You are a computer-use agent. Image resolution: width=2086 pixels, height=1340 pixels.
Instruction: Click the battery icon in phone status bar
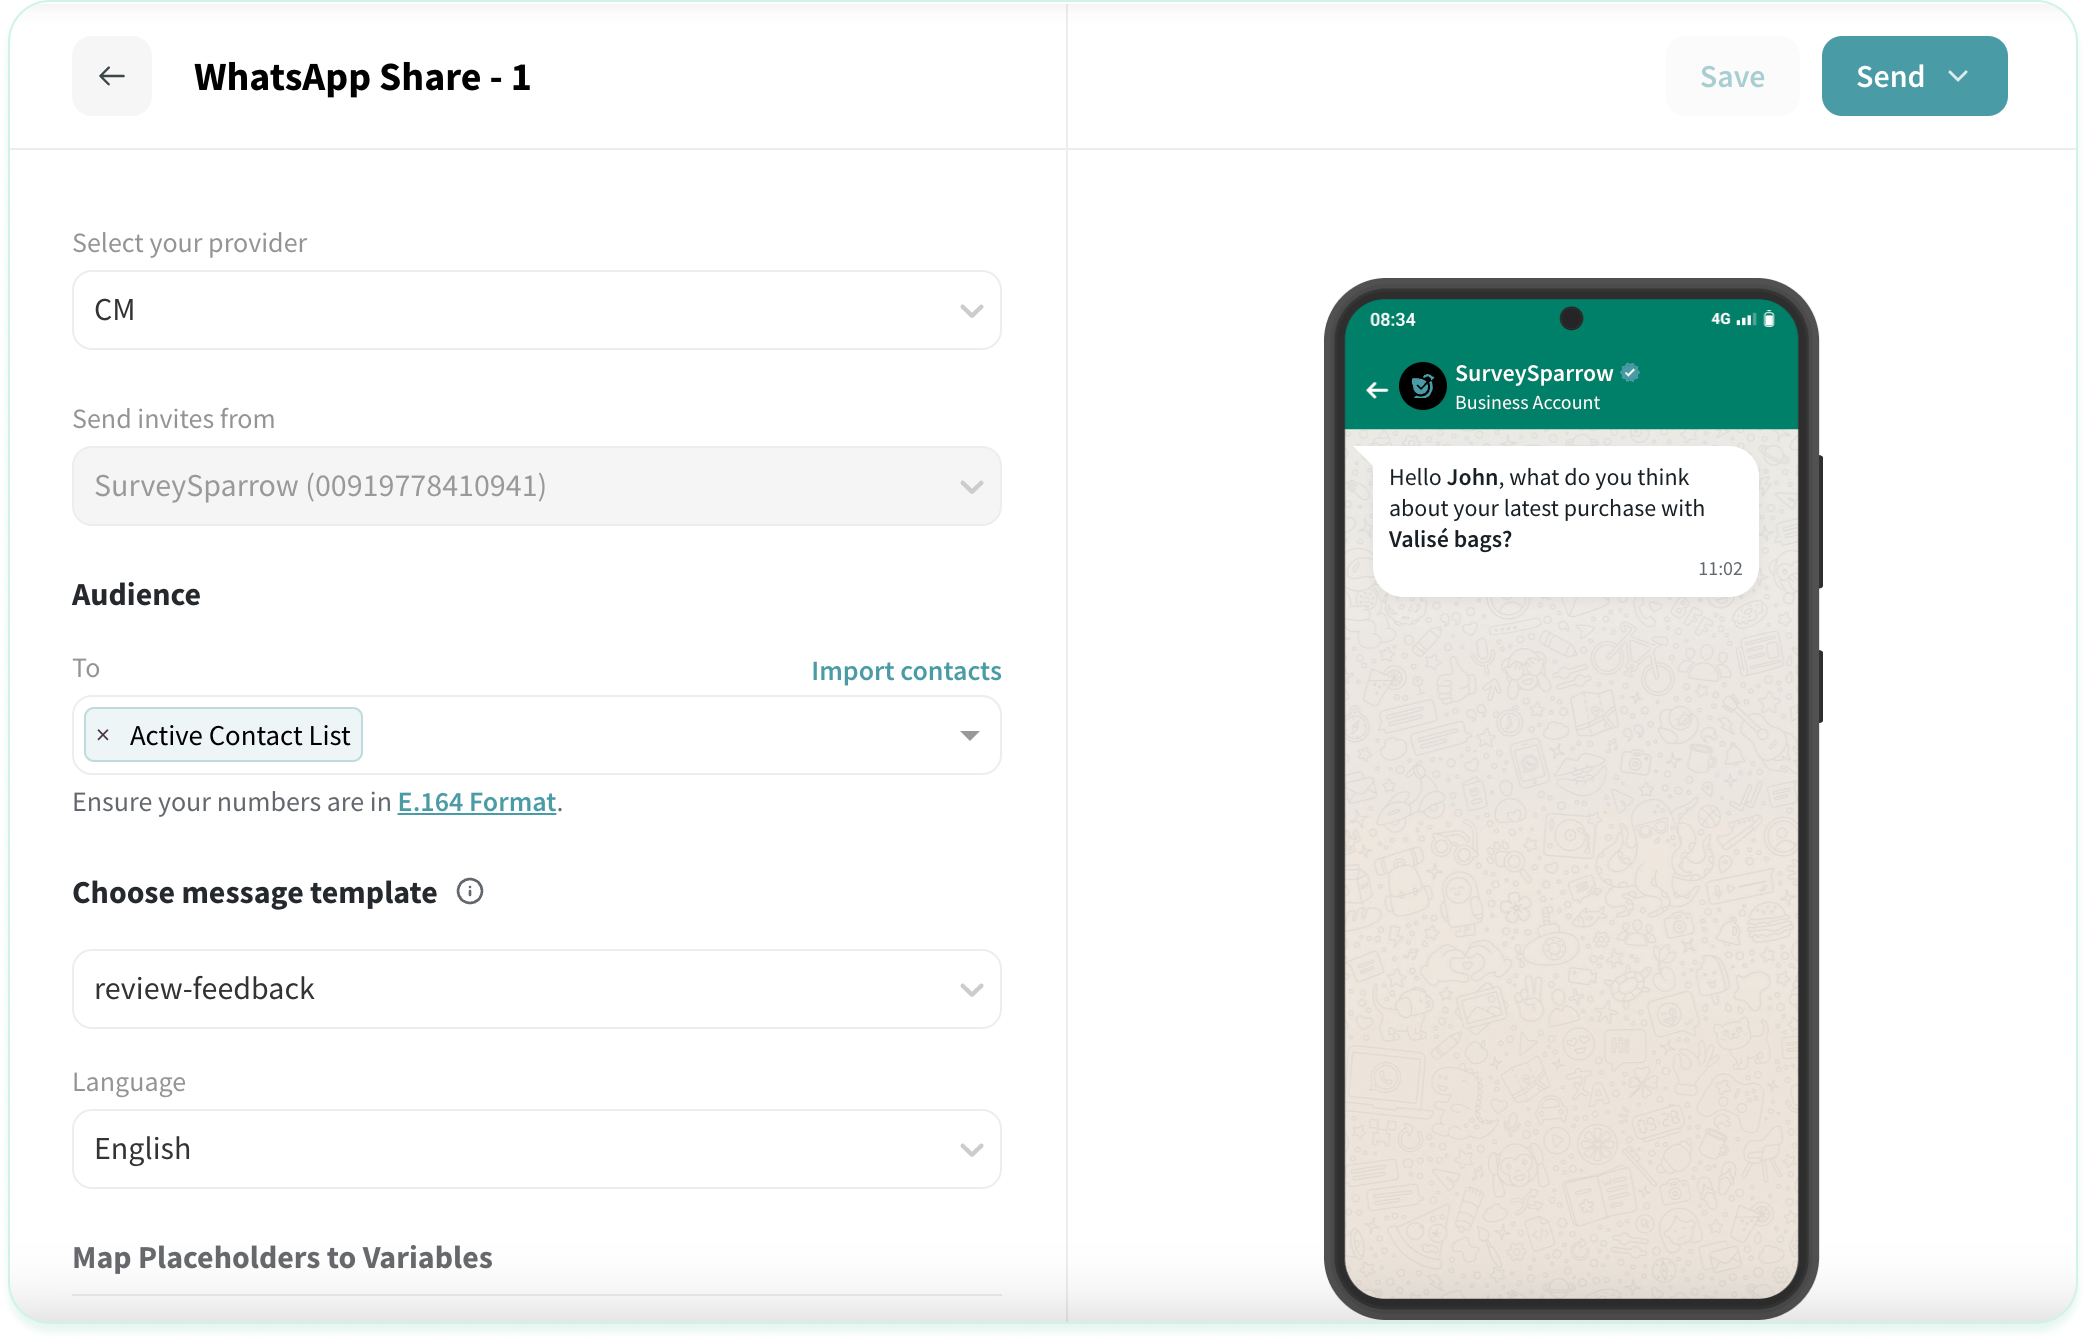[x=1769, y=319]
